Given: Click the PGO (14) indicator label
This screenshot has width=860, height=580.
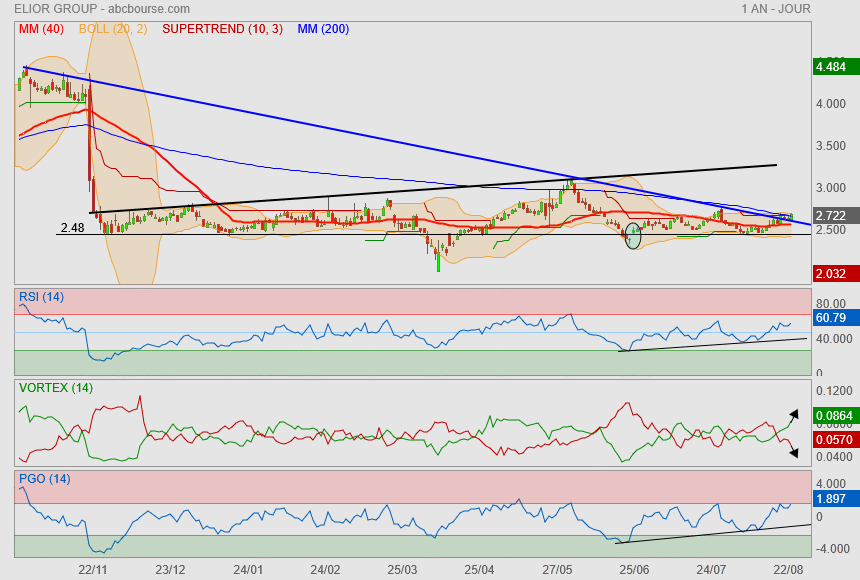Looking at the screenshot, I should pyautogui.click(x=44, y=479).
